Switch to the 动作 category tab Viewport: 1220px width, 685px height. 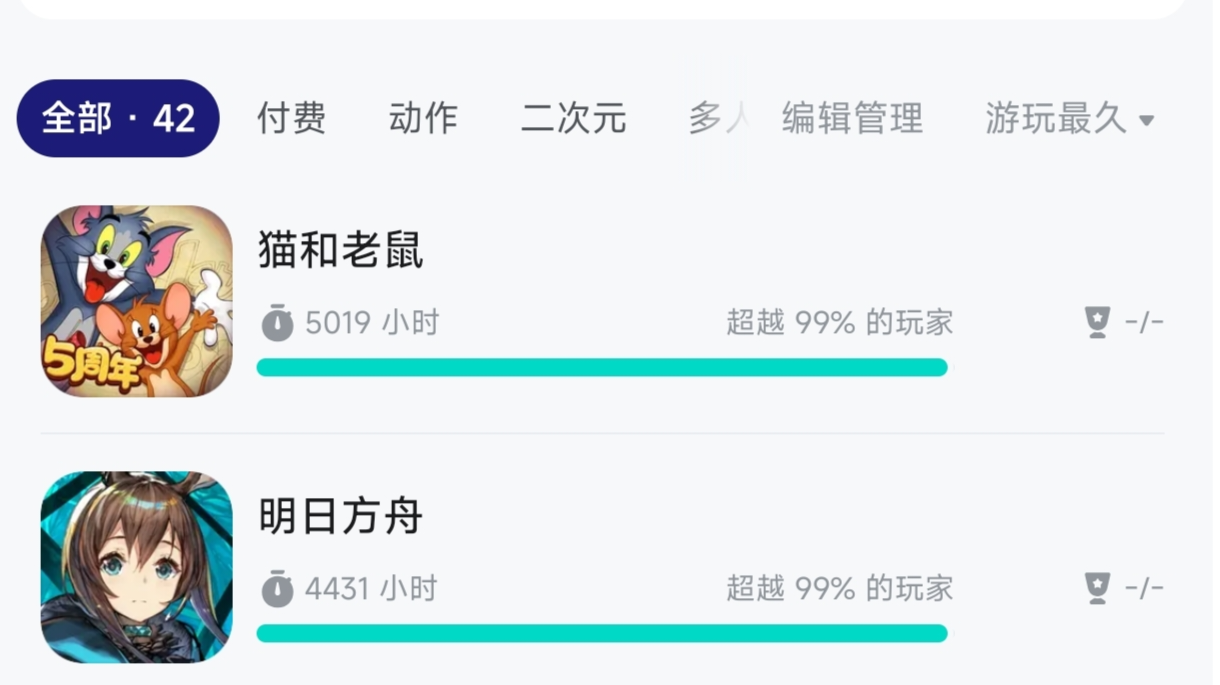pyautogui.click(x=423, y=118)
